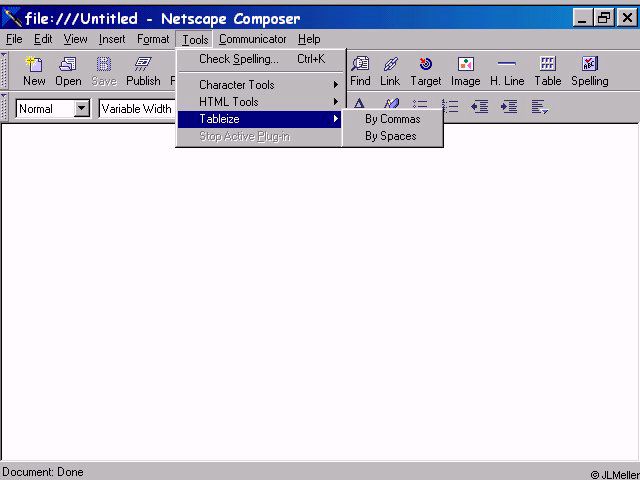Click the bullet list formatting icon

(420, 104)
